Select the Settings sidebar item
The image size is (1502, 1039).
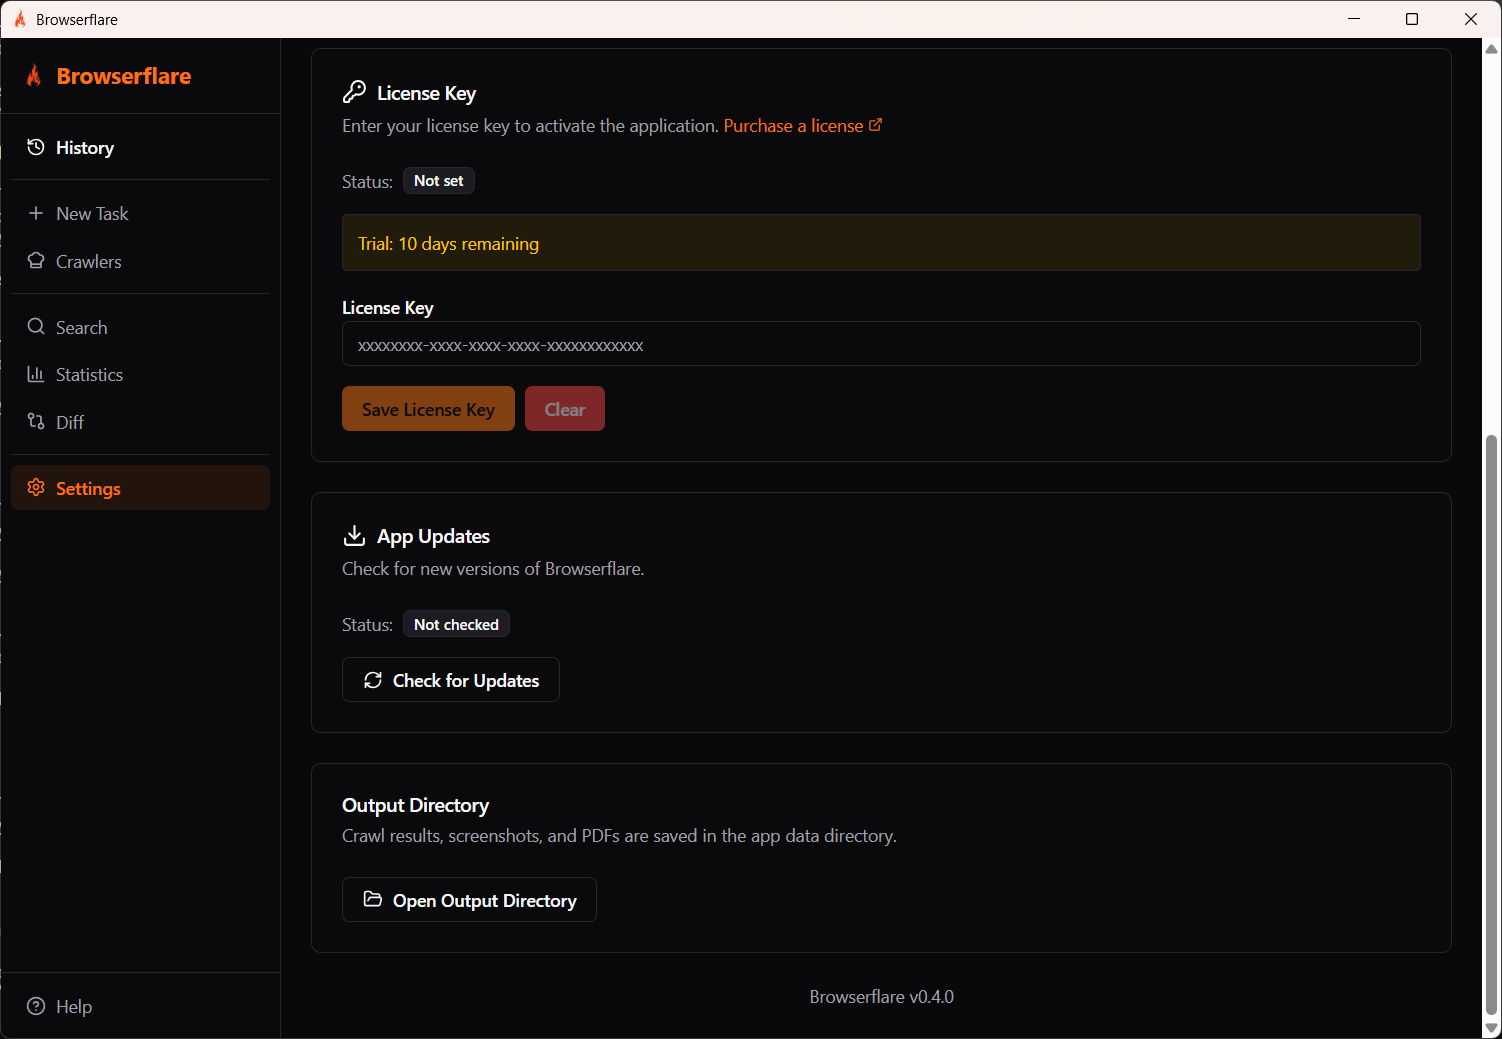pyautogui.click(x=140, y=488)
